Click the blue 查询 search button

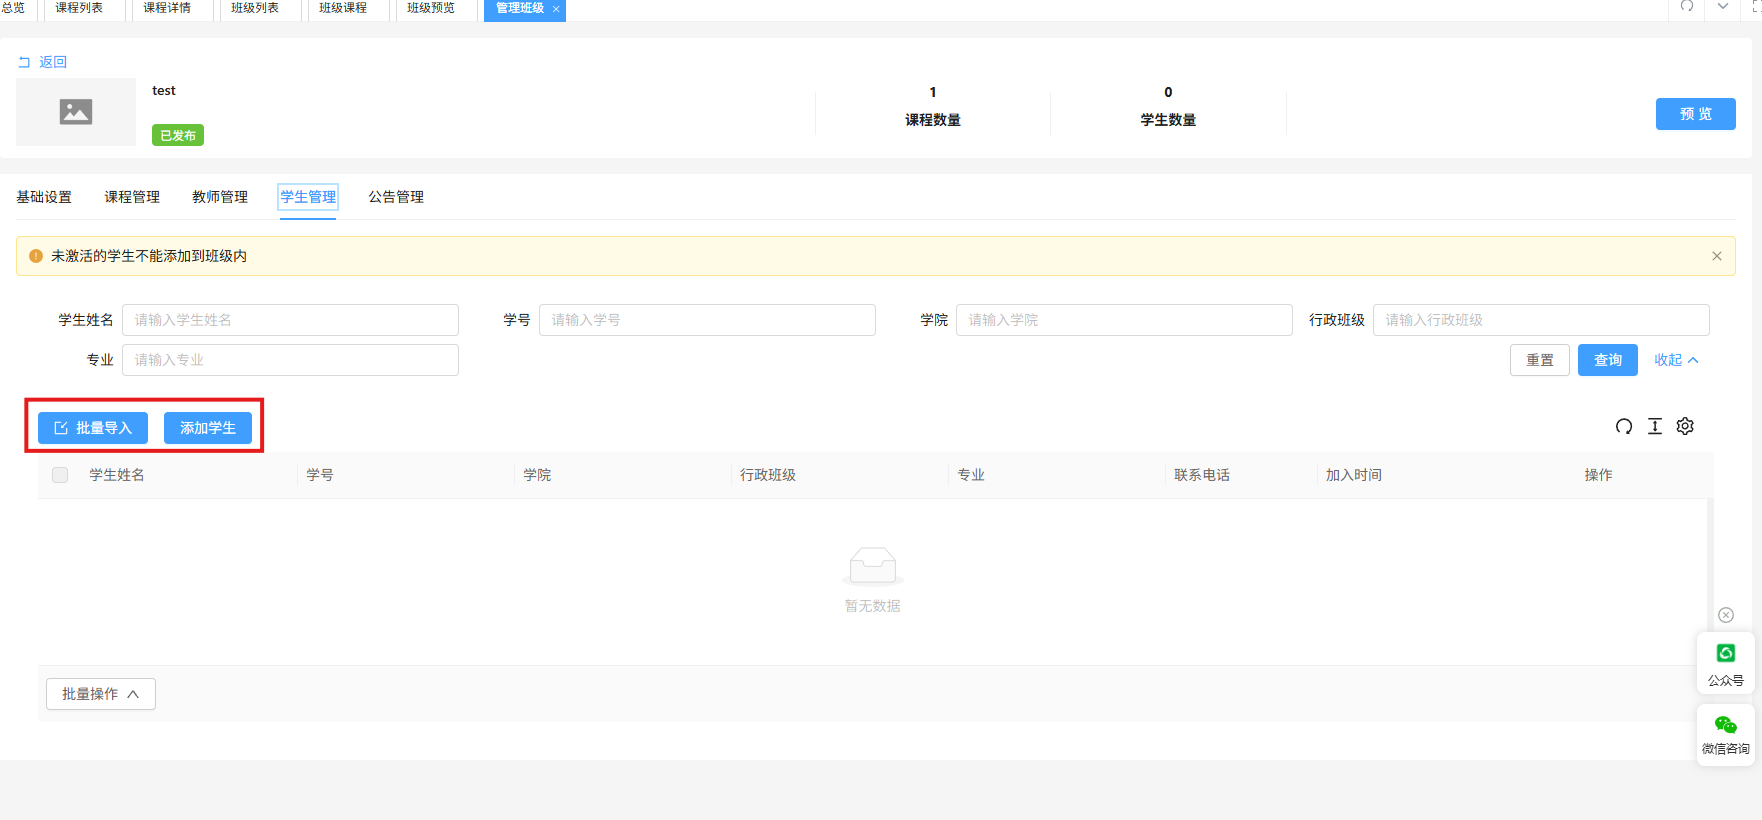click(x=1607, y=360)
